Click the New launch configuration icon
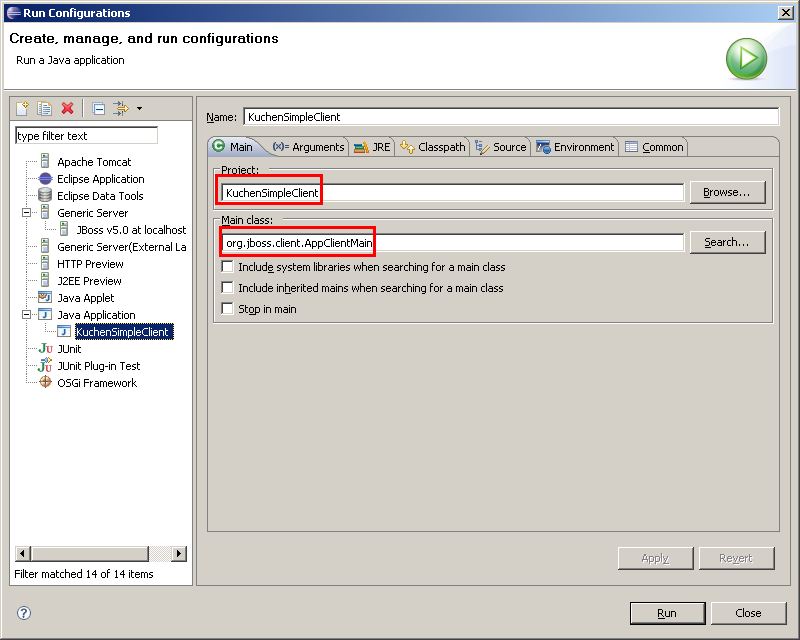The image size is (800, 640). click(x=22, y=108)
